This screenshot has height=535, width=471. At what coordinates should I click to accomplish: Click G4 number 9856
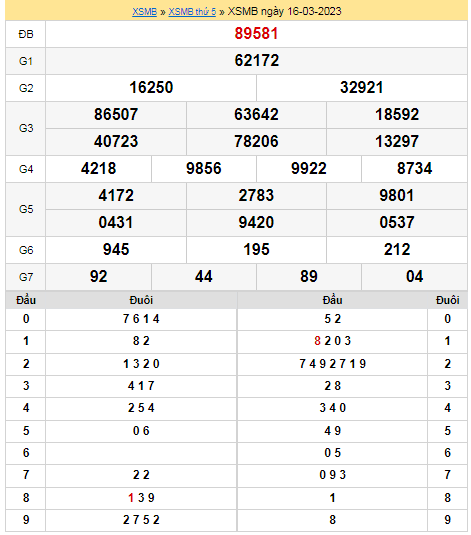(204, 168)
